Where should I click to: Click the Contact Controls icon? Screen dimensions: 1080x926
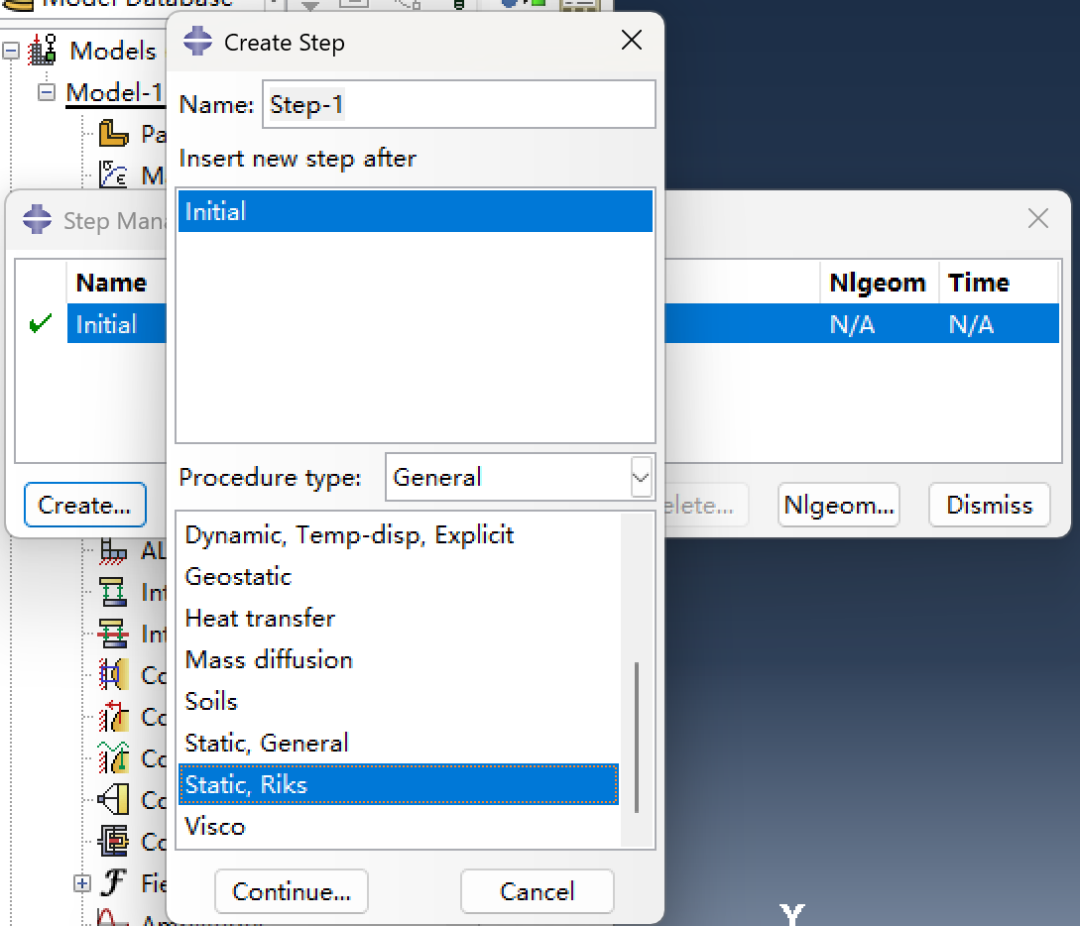tap(114, 675)
